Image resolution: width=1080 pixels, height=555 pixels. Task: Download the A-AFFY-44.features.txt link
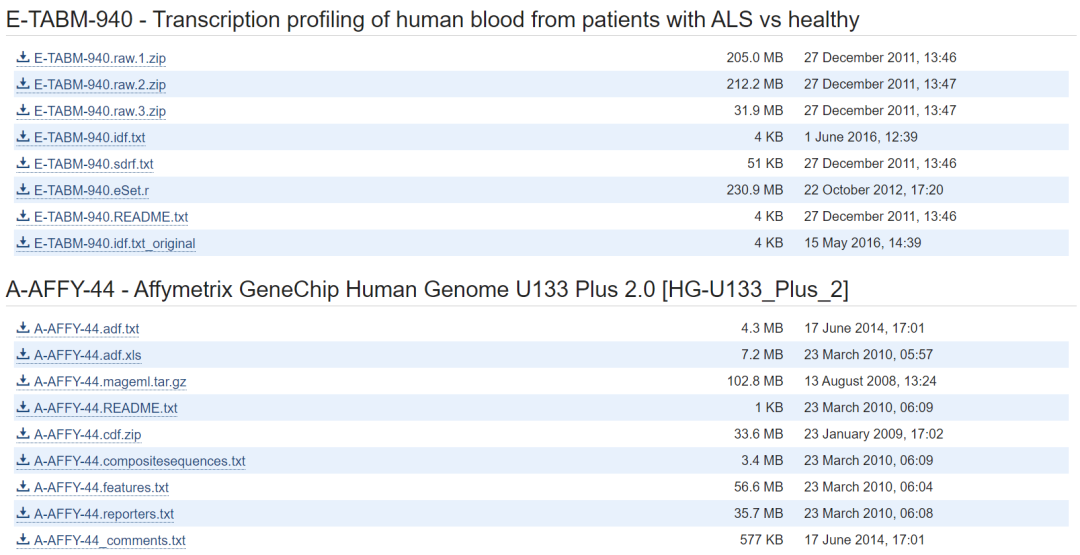(x=101, y=488)
